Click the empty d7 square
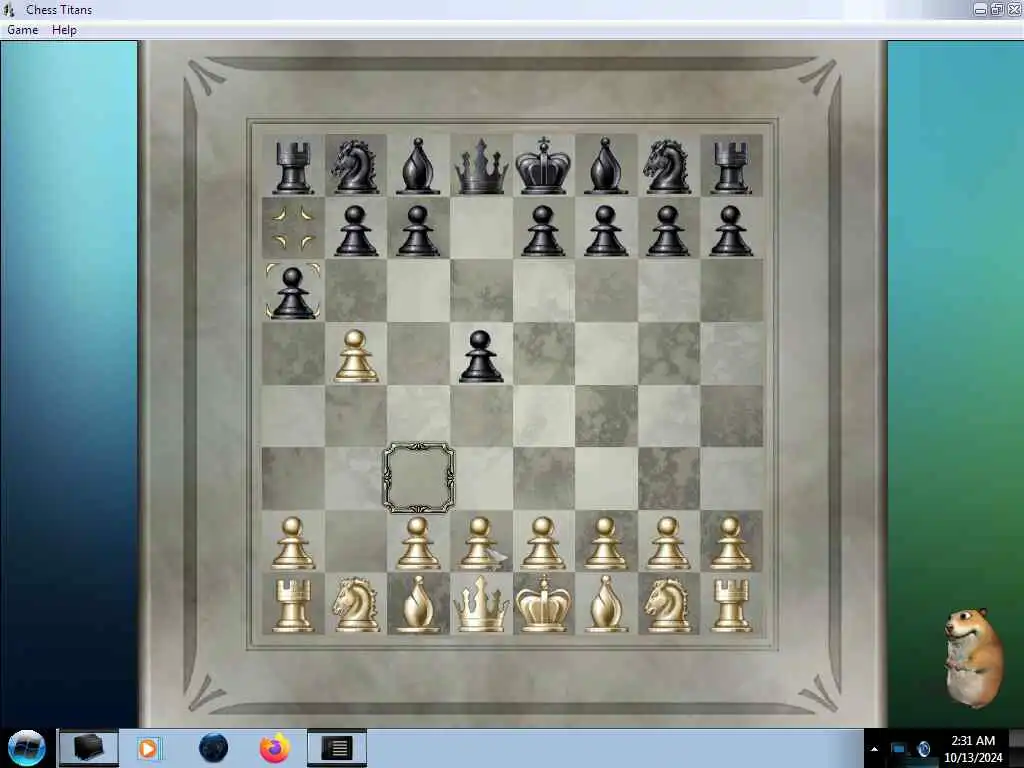The width and height of the screenshot is (1024, 768). [x=481, y=229]
